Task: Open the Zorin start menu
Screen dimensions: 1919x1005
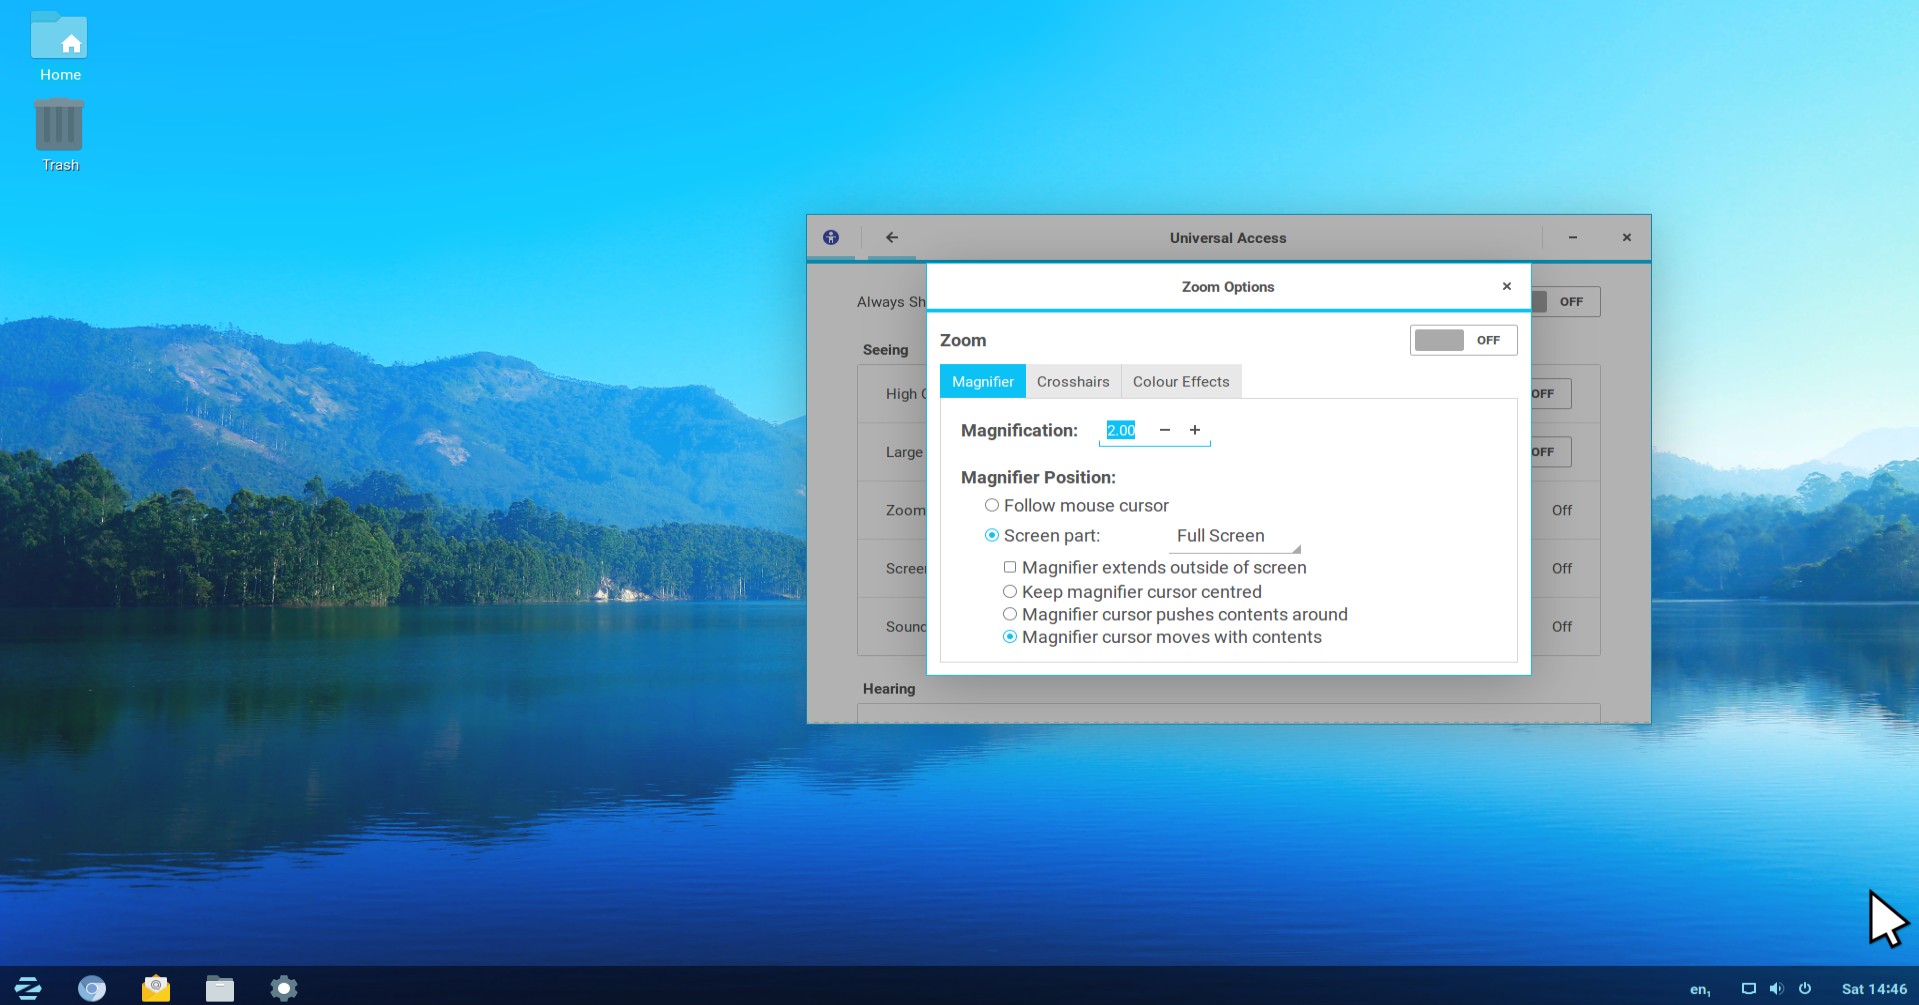Action: click(x=28, y=988)
